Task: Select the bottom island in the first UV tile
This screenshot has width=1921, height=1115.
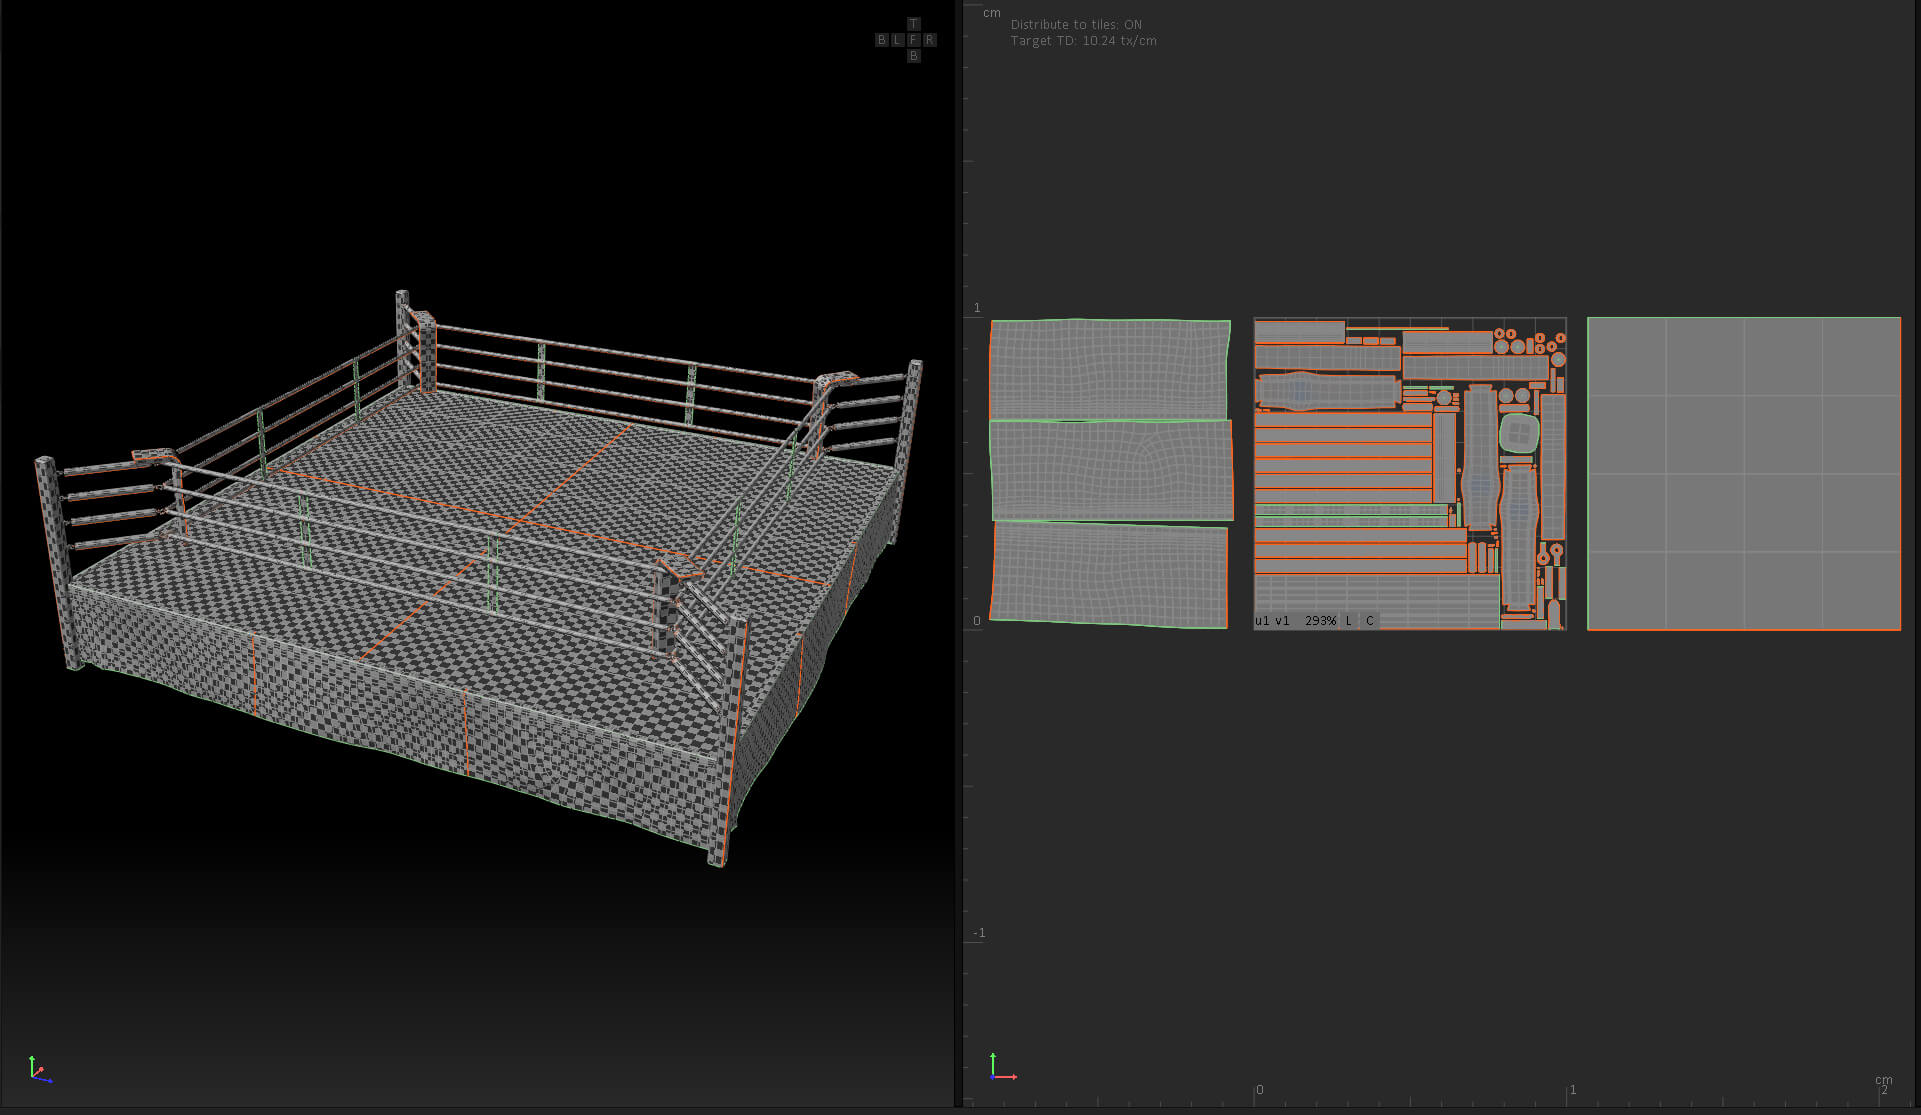Action: pyautogui.click(x=1108, y=575)
